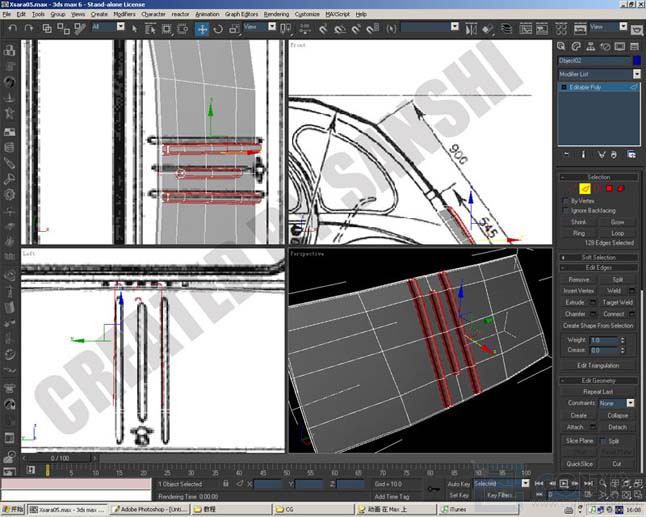646x517 pixels.
Task: Open Connect settings box button
Action: point(632,314)
